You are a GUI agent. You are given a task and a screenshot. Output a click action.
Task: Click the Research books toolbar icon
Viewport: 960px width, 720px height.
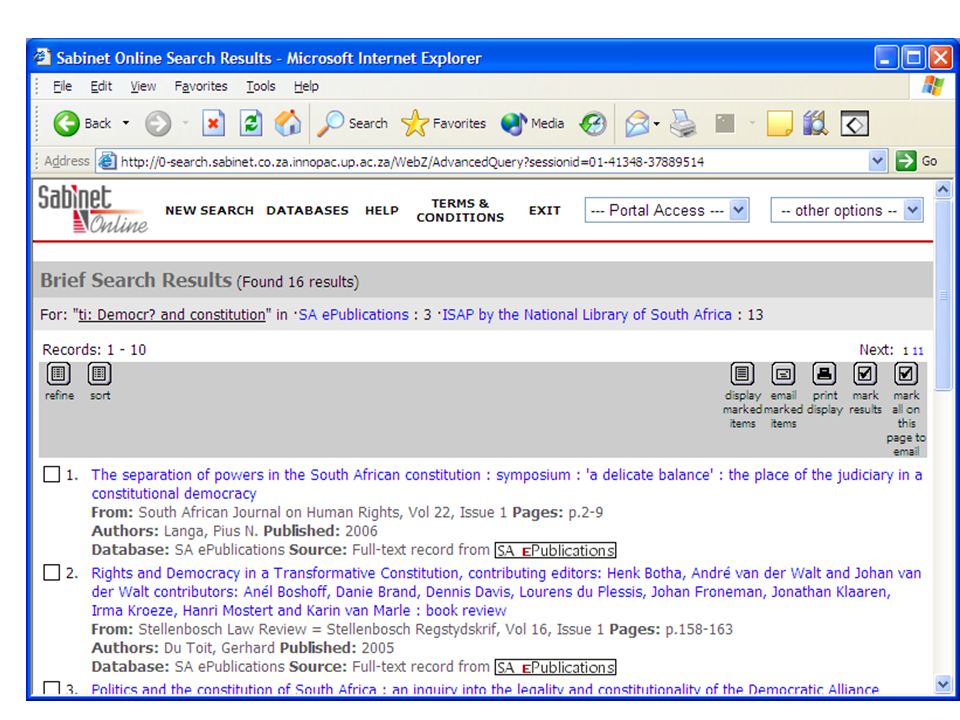(815, 124)
